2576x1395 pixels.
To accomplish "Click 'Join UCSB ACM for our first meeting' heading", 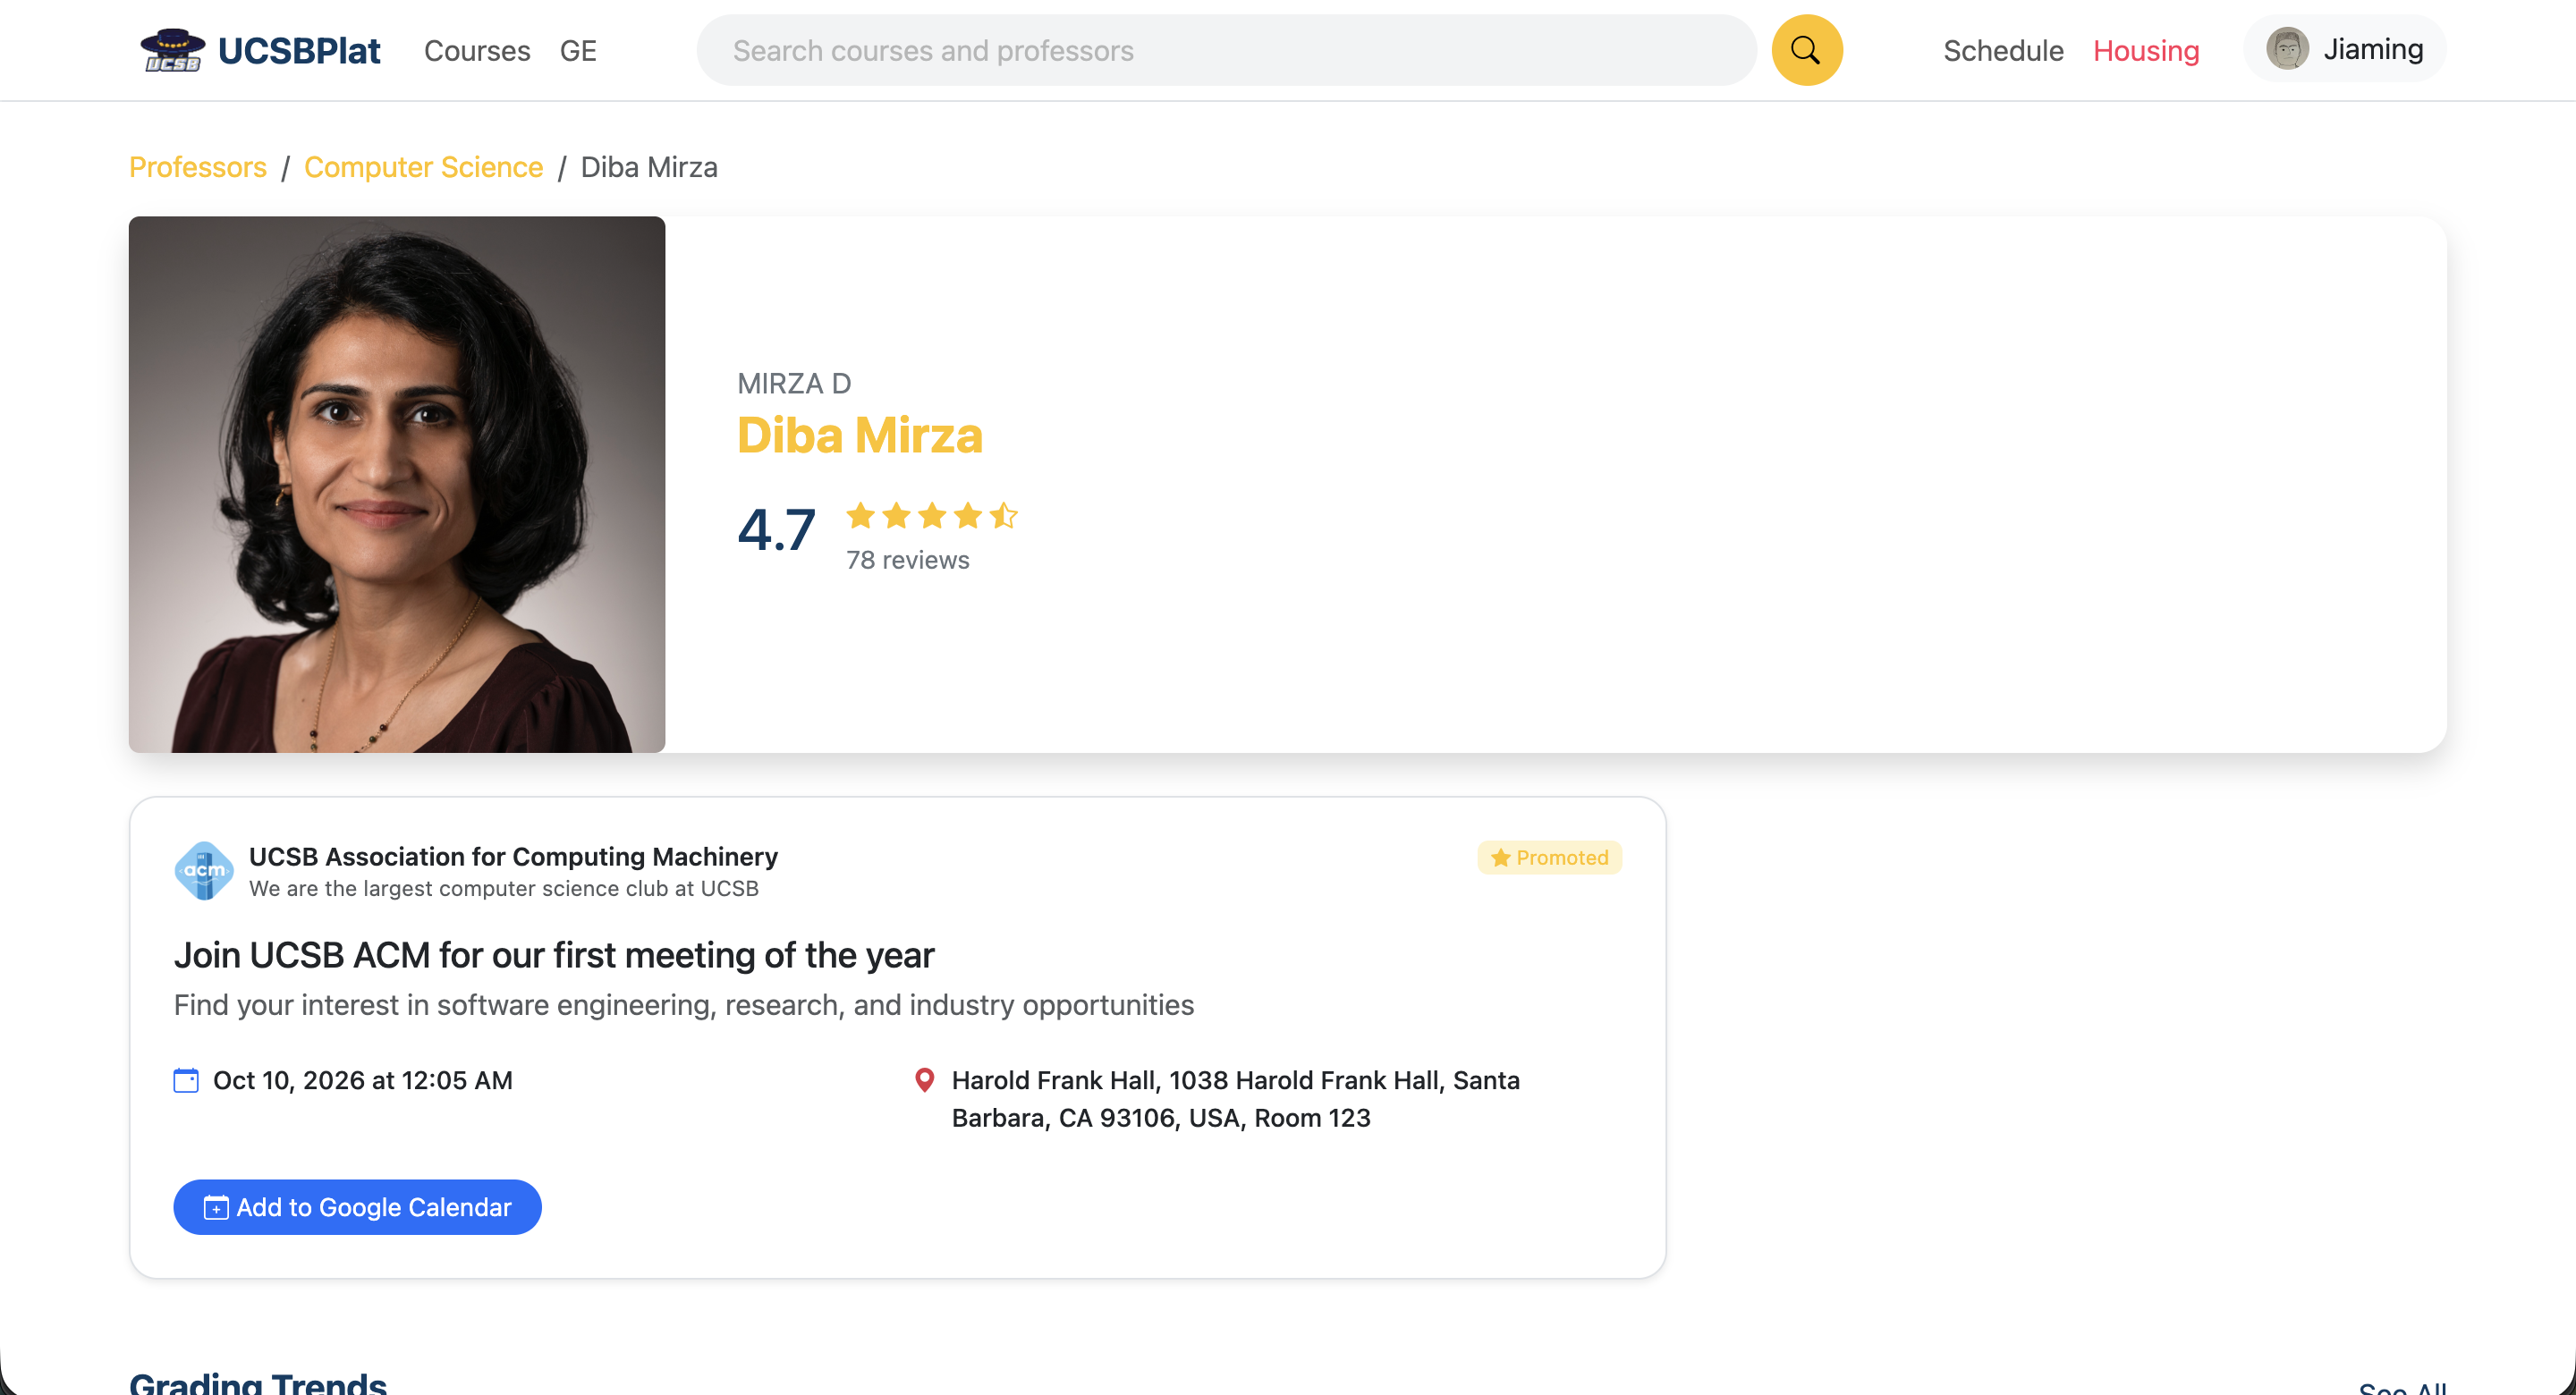I will click(554, 955).
